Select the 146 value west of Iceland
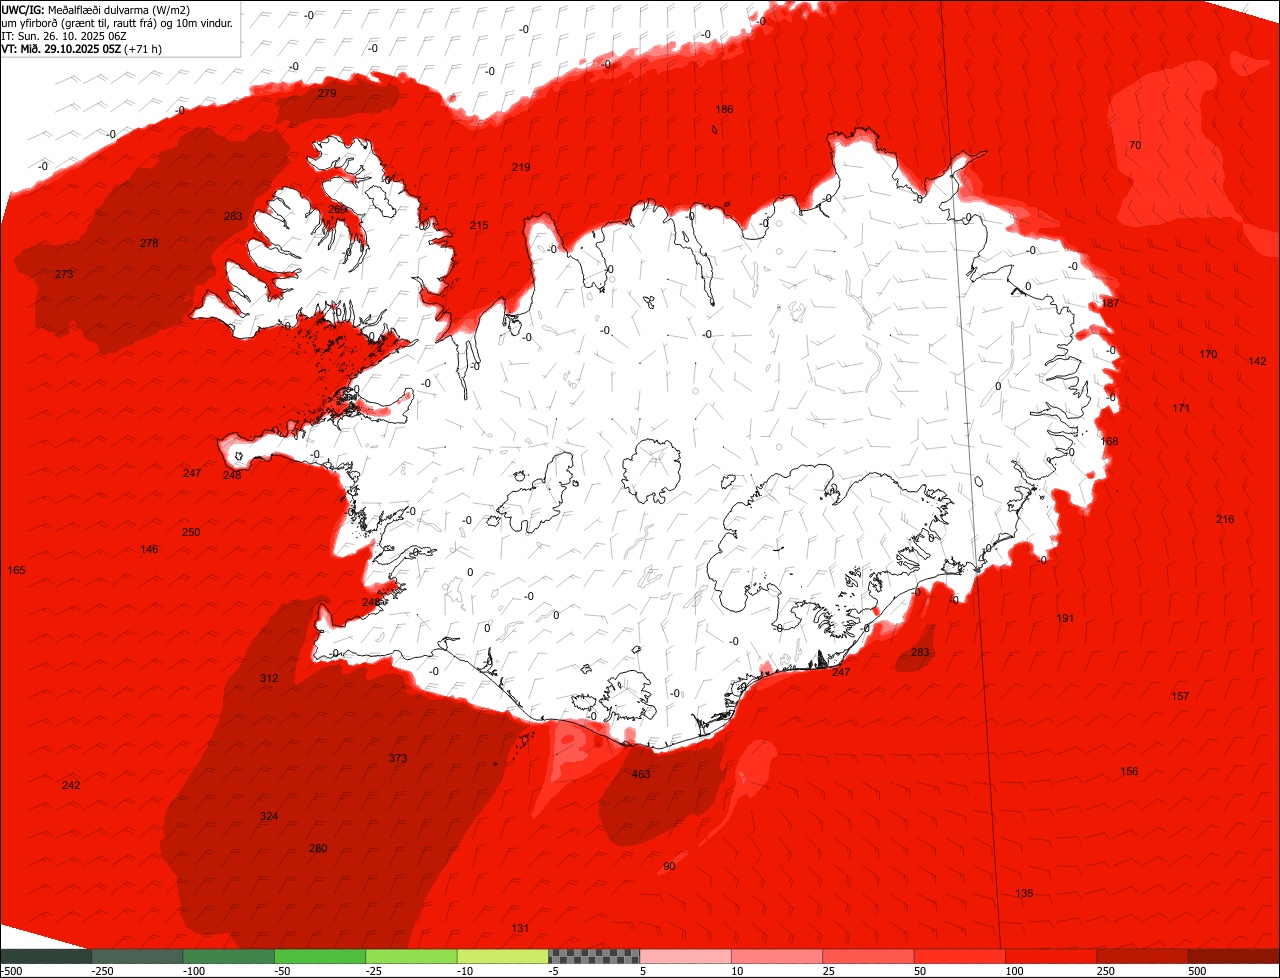The image size is (1280, 978). click(x=149, y=549)
